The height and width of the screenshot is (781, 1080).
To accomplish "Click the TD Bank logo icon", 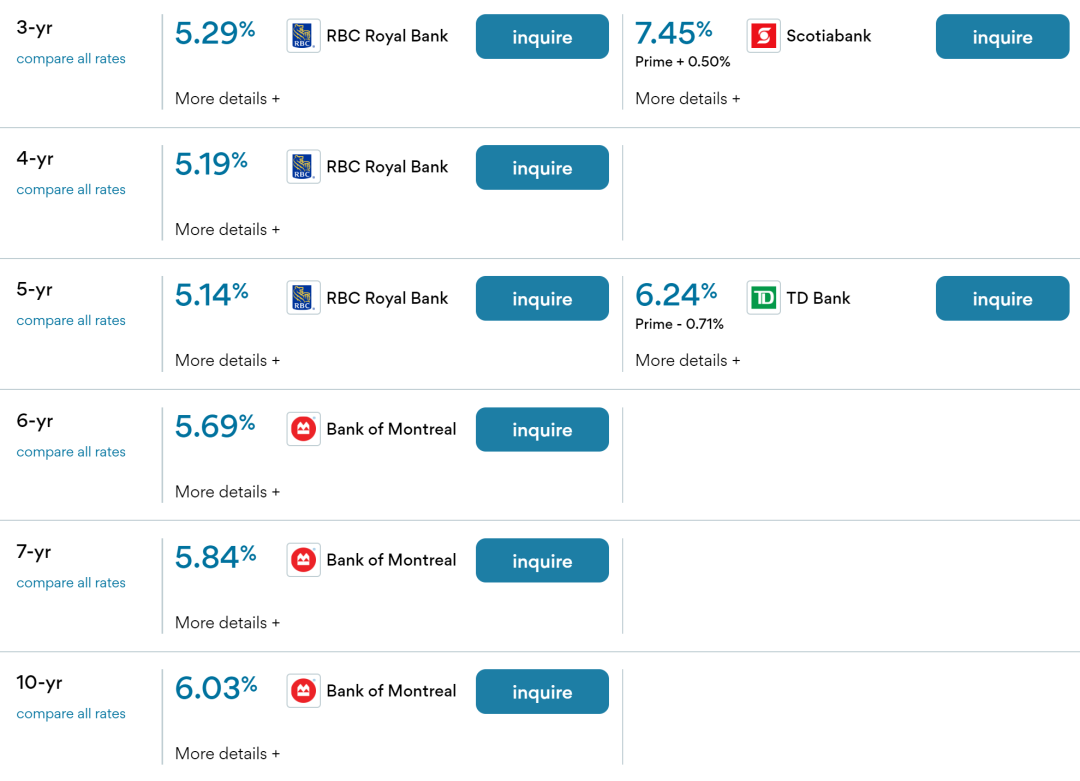I will click(763, 298).
